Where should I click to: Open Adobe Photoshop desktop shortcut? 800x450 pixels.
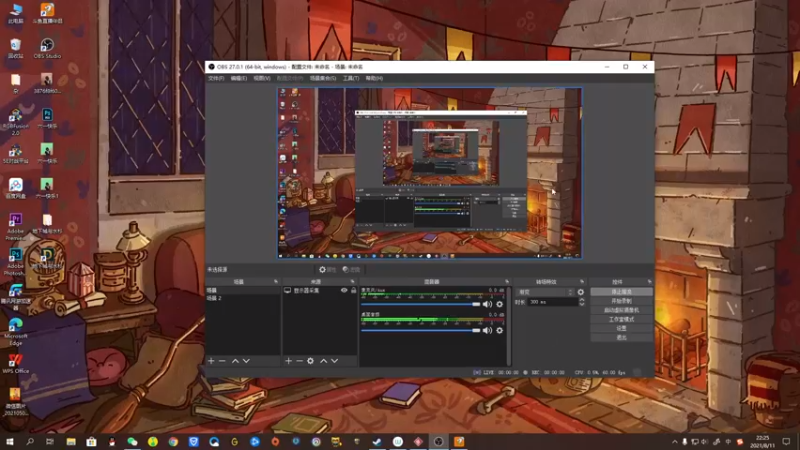[15, 262]
